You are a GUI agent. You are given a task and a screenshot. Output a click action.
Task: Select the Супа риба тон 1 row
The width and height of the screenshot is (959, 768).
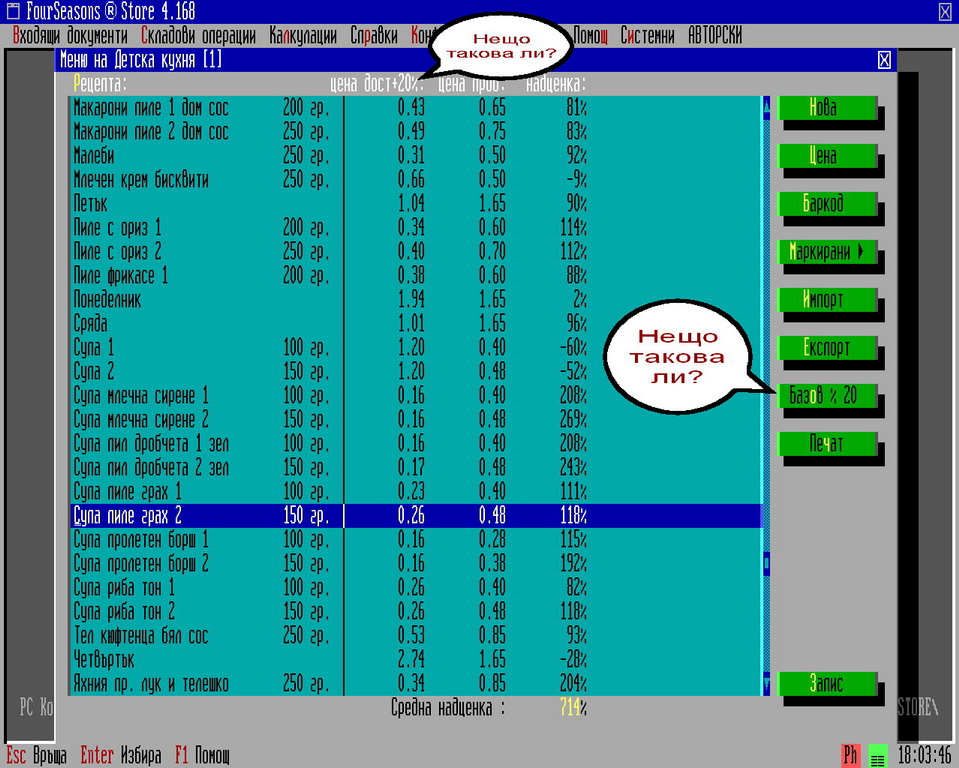coord(200,587)
